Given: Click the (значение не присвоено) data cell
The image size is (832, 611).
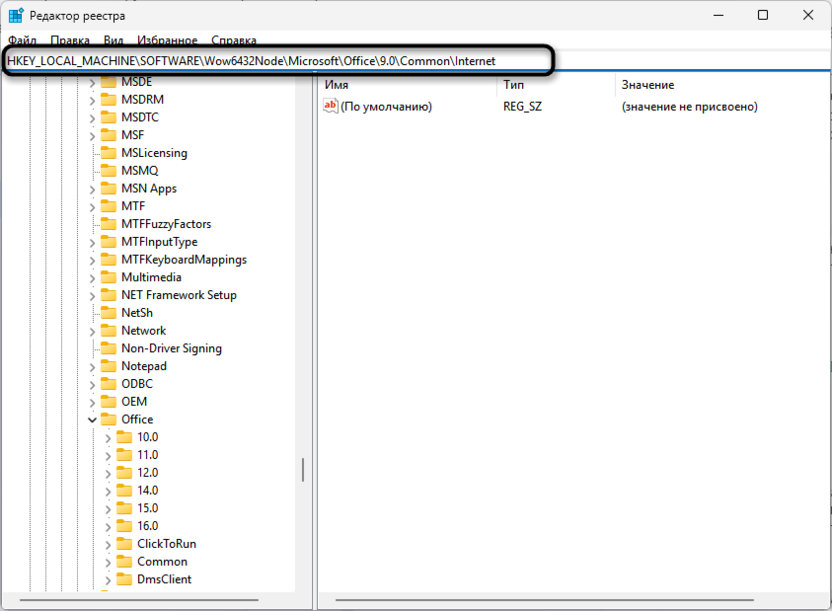Looking at the screenshot, I should pyautogui.click(x=689, y=107).
